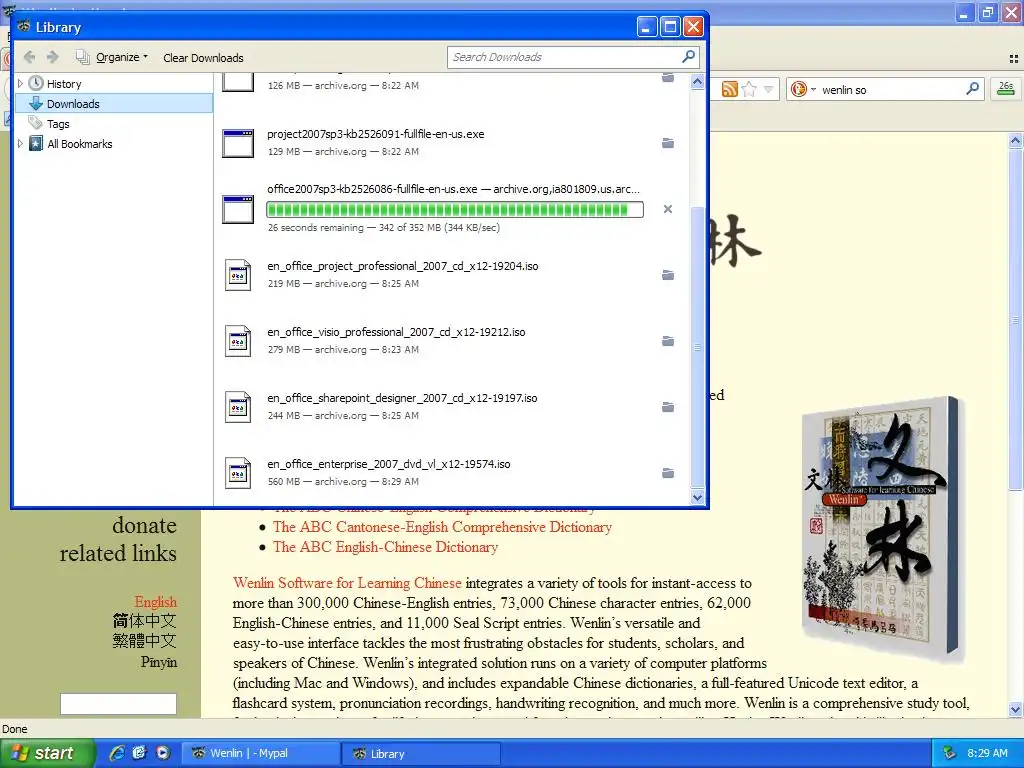Open the search engine selector dropdown
The height and width of the screenshot is (768, 1024).
[x=803, y=89]
